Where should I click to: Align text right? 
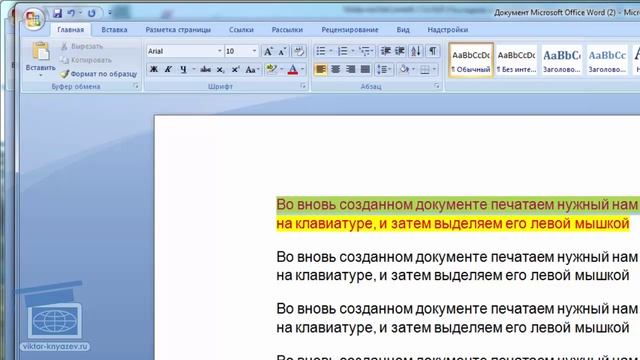click(350, 69)
